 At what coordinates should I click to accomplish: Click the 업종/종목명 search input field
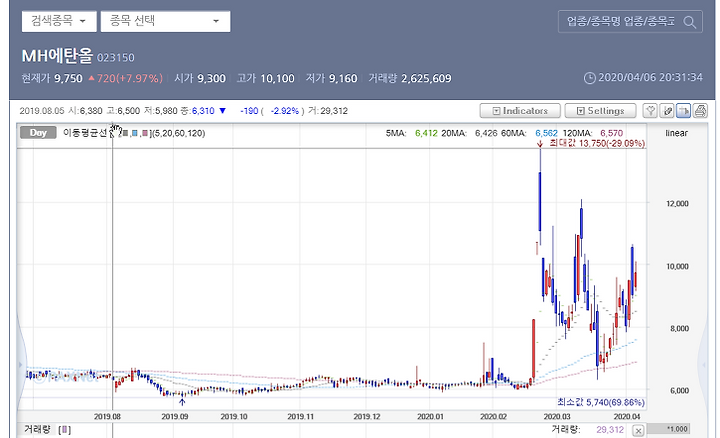(x=620, y=22)
